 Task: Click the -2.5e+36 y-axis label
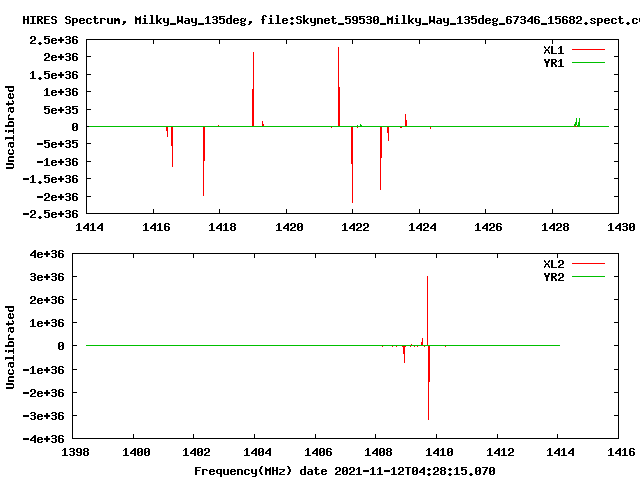[50, 214]
